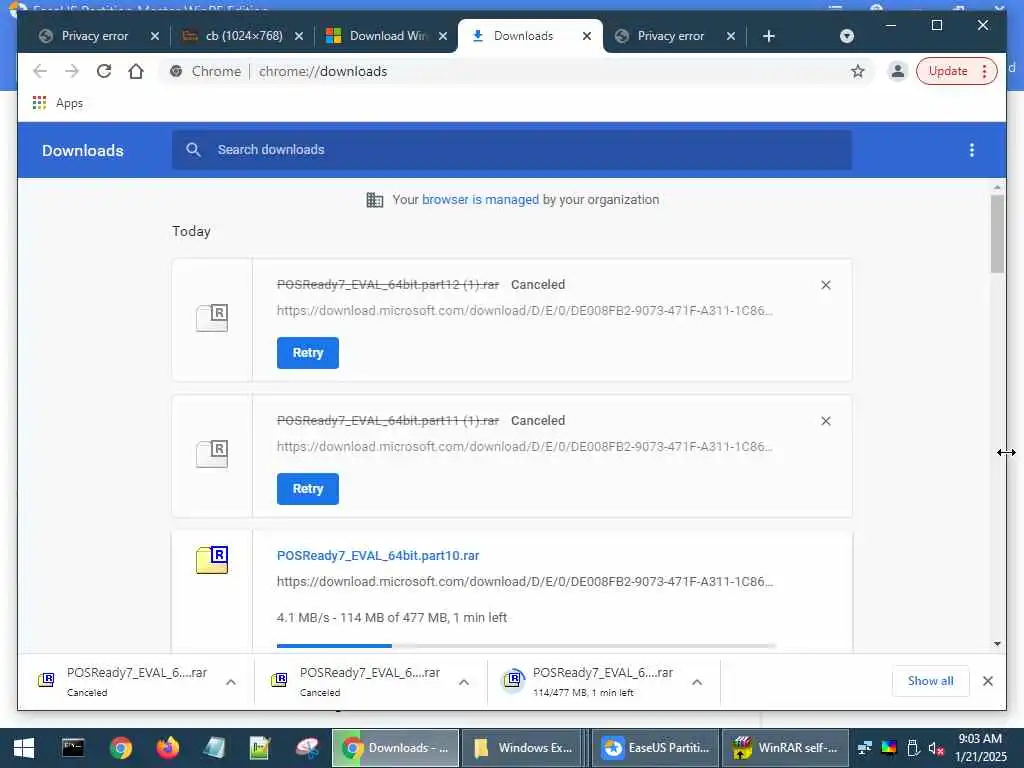This screenshot has width=1024, height=768.
Task: Open the green document taskbar icon
Action: [261, 748]
